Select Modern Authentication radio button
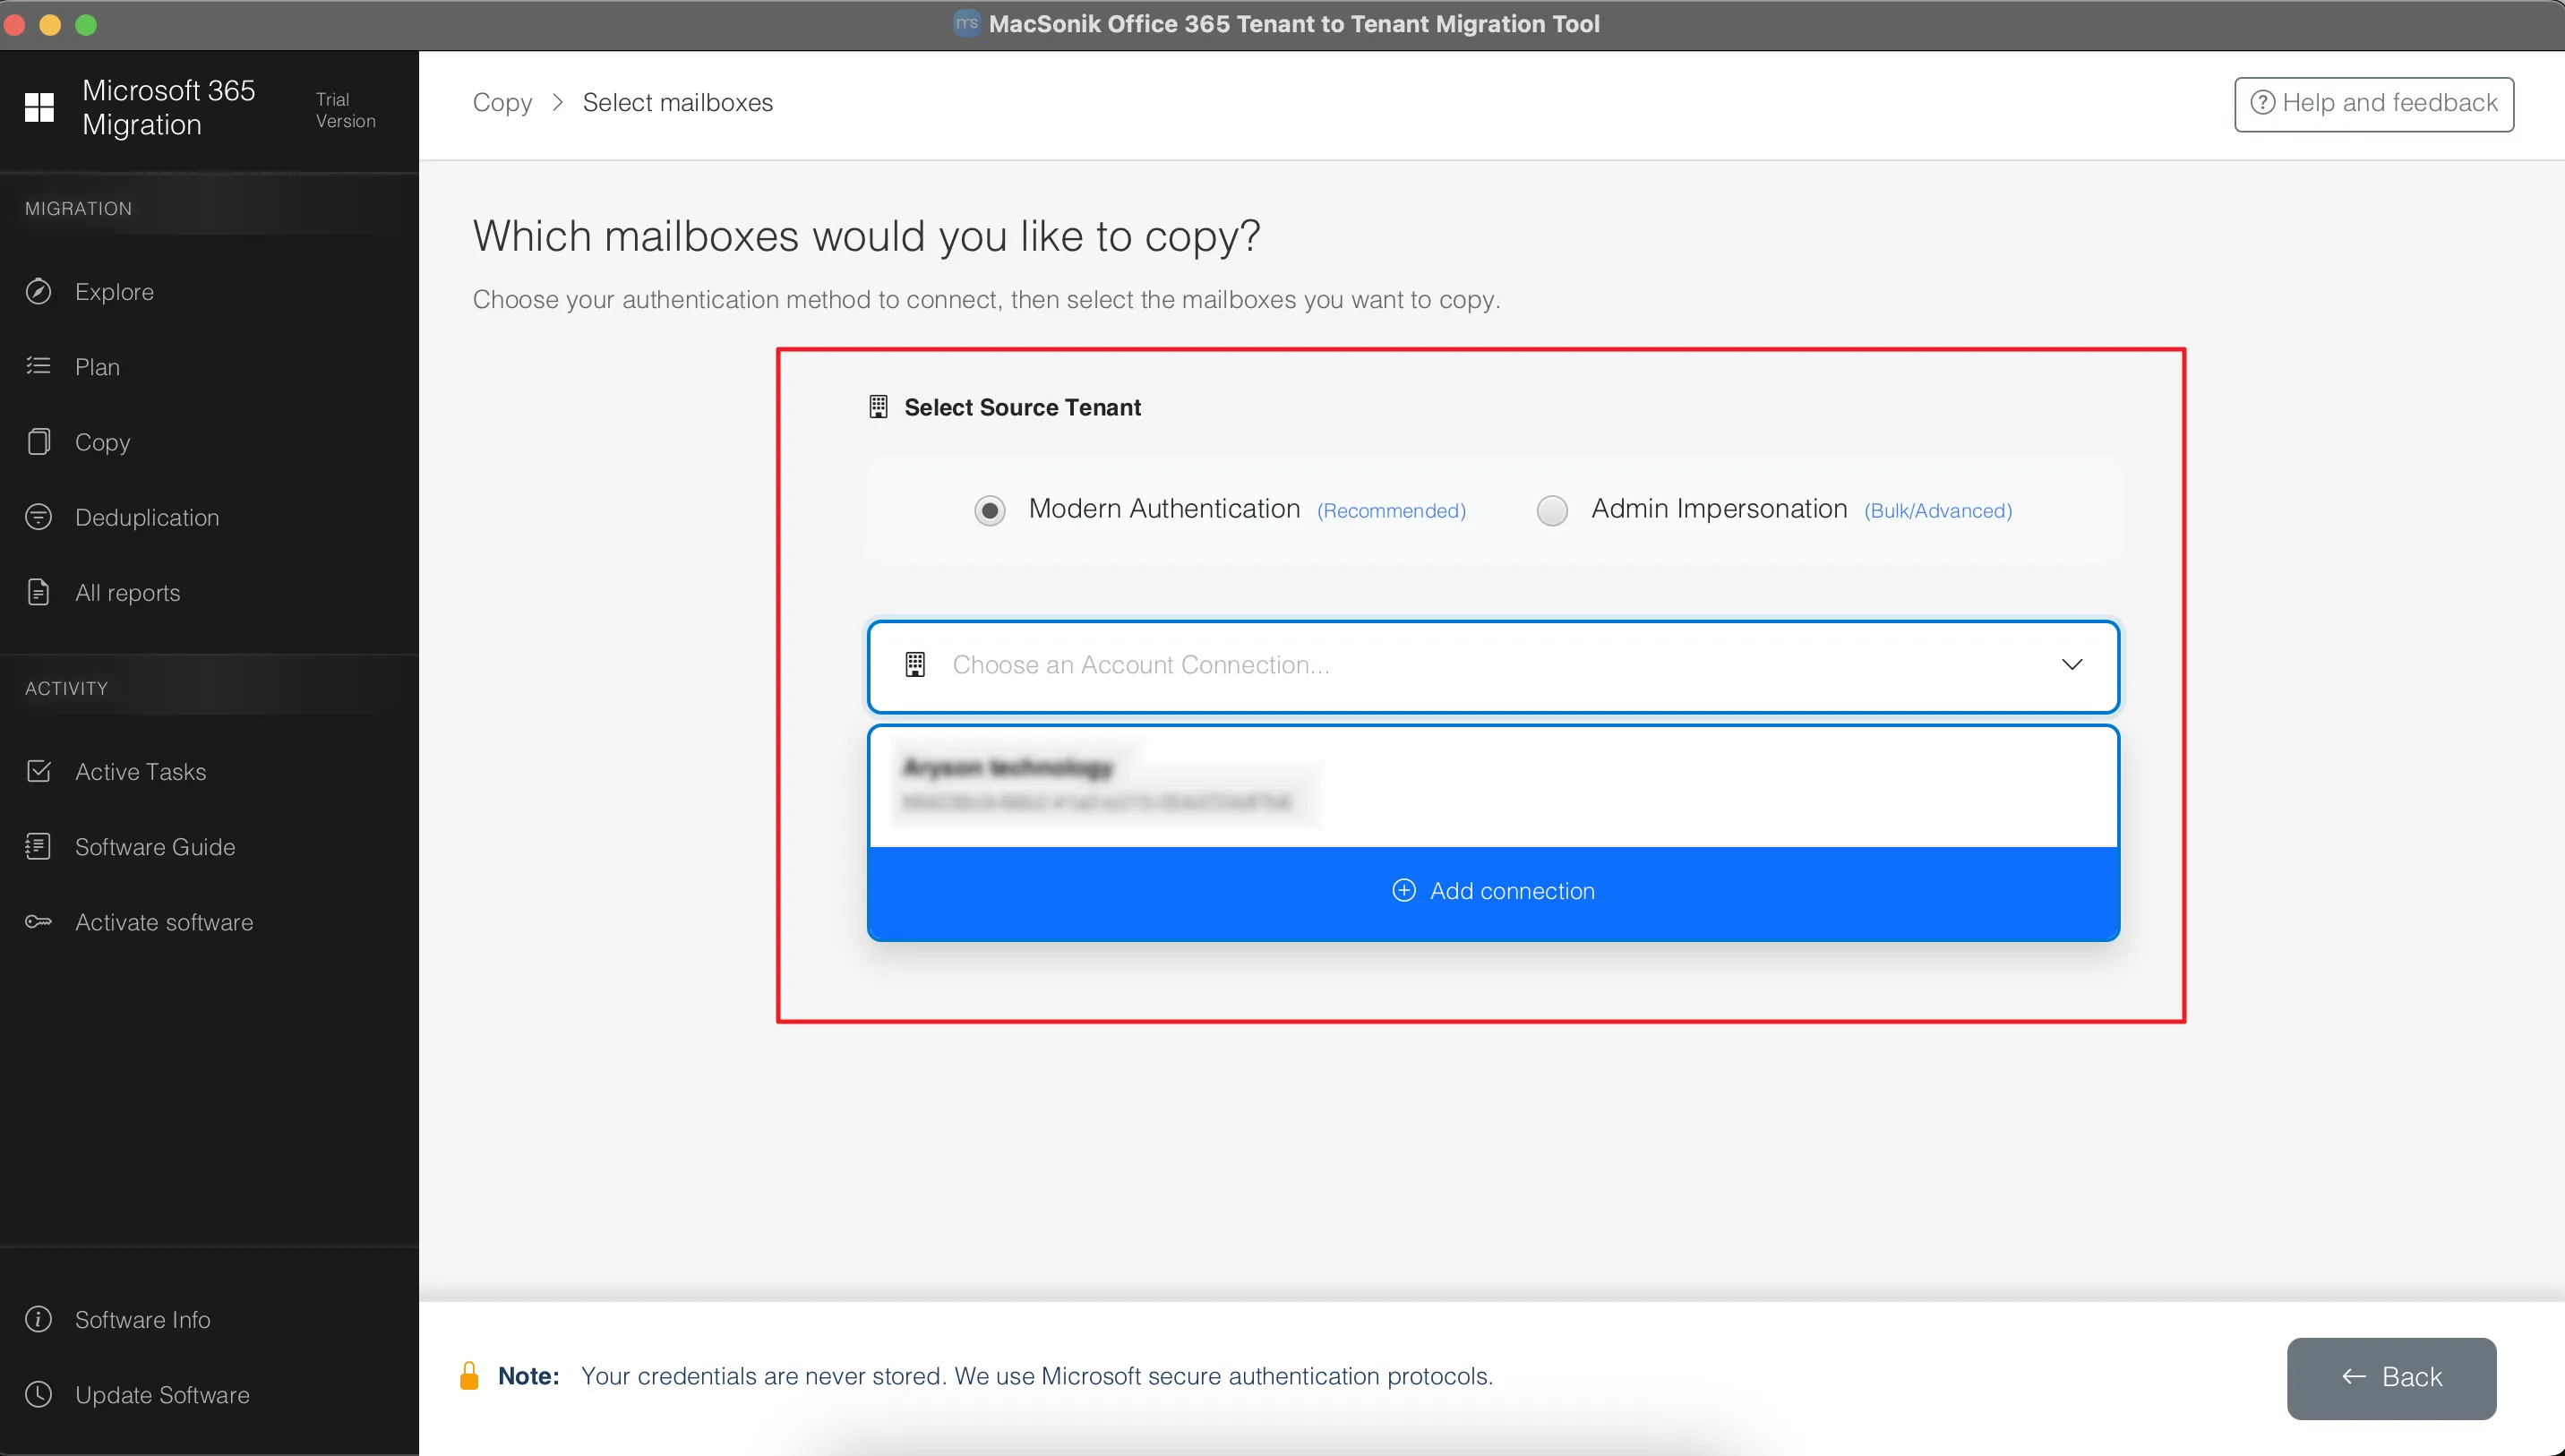This screenshot has width=2565, height=1456. coord(990,510)
